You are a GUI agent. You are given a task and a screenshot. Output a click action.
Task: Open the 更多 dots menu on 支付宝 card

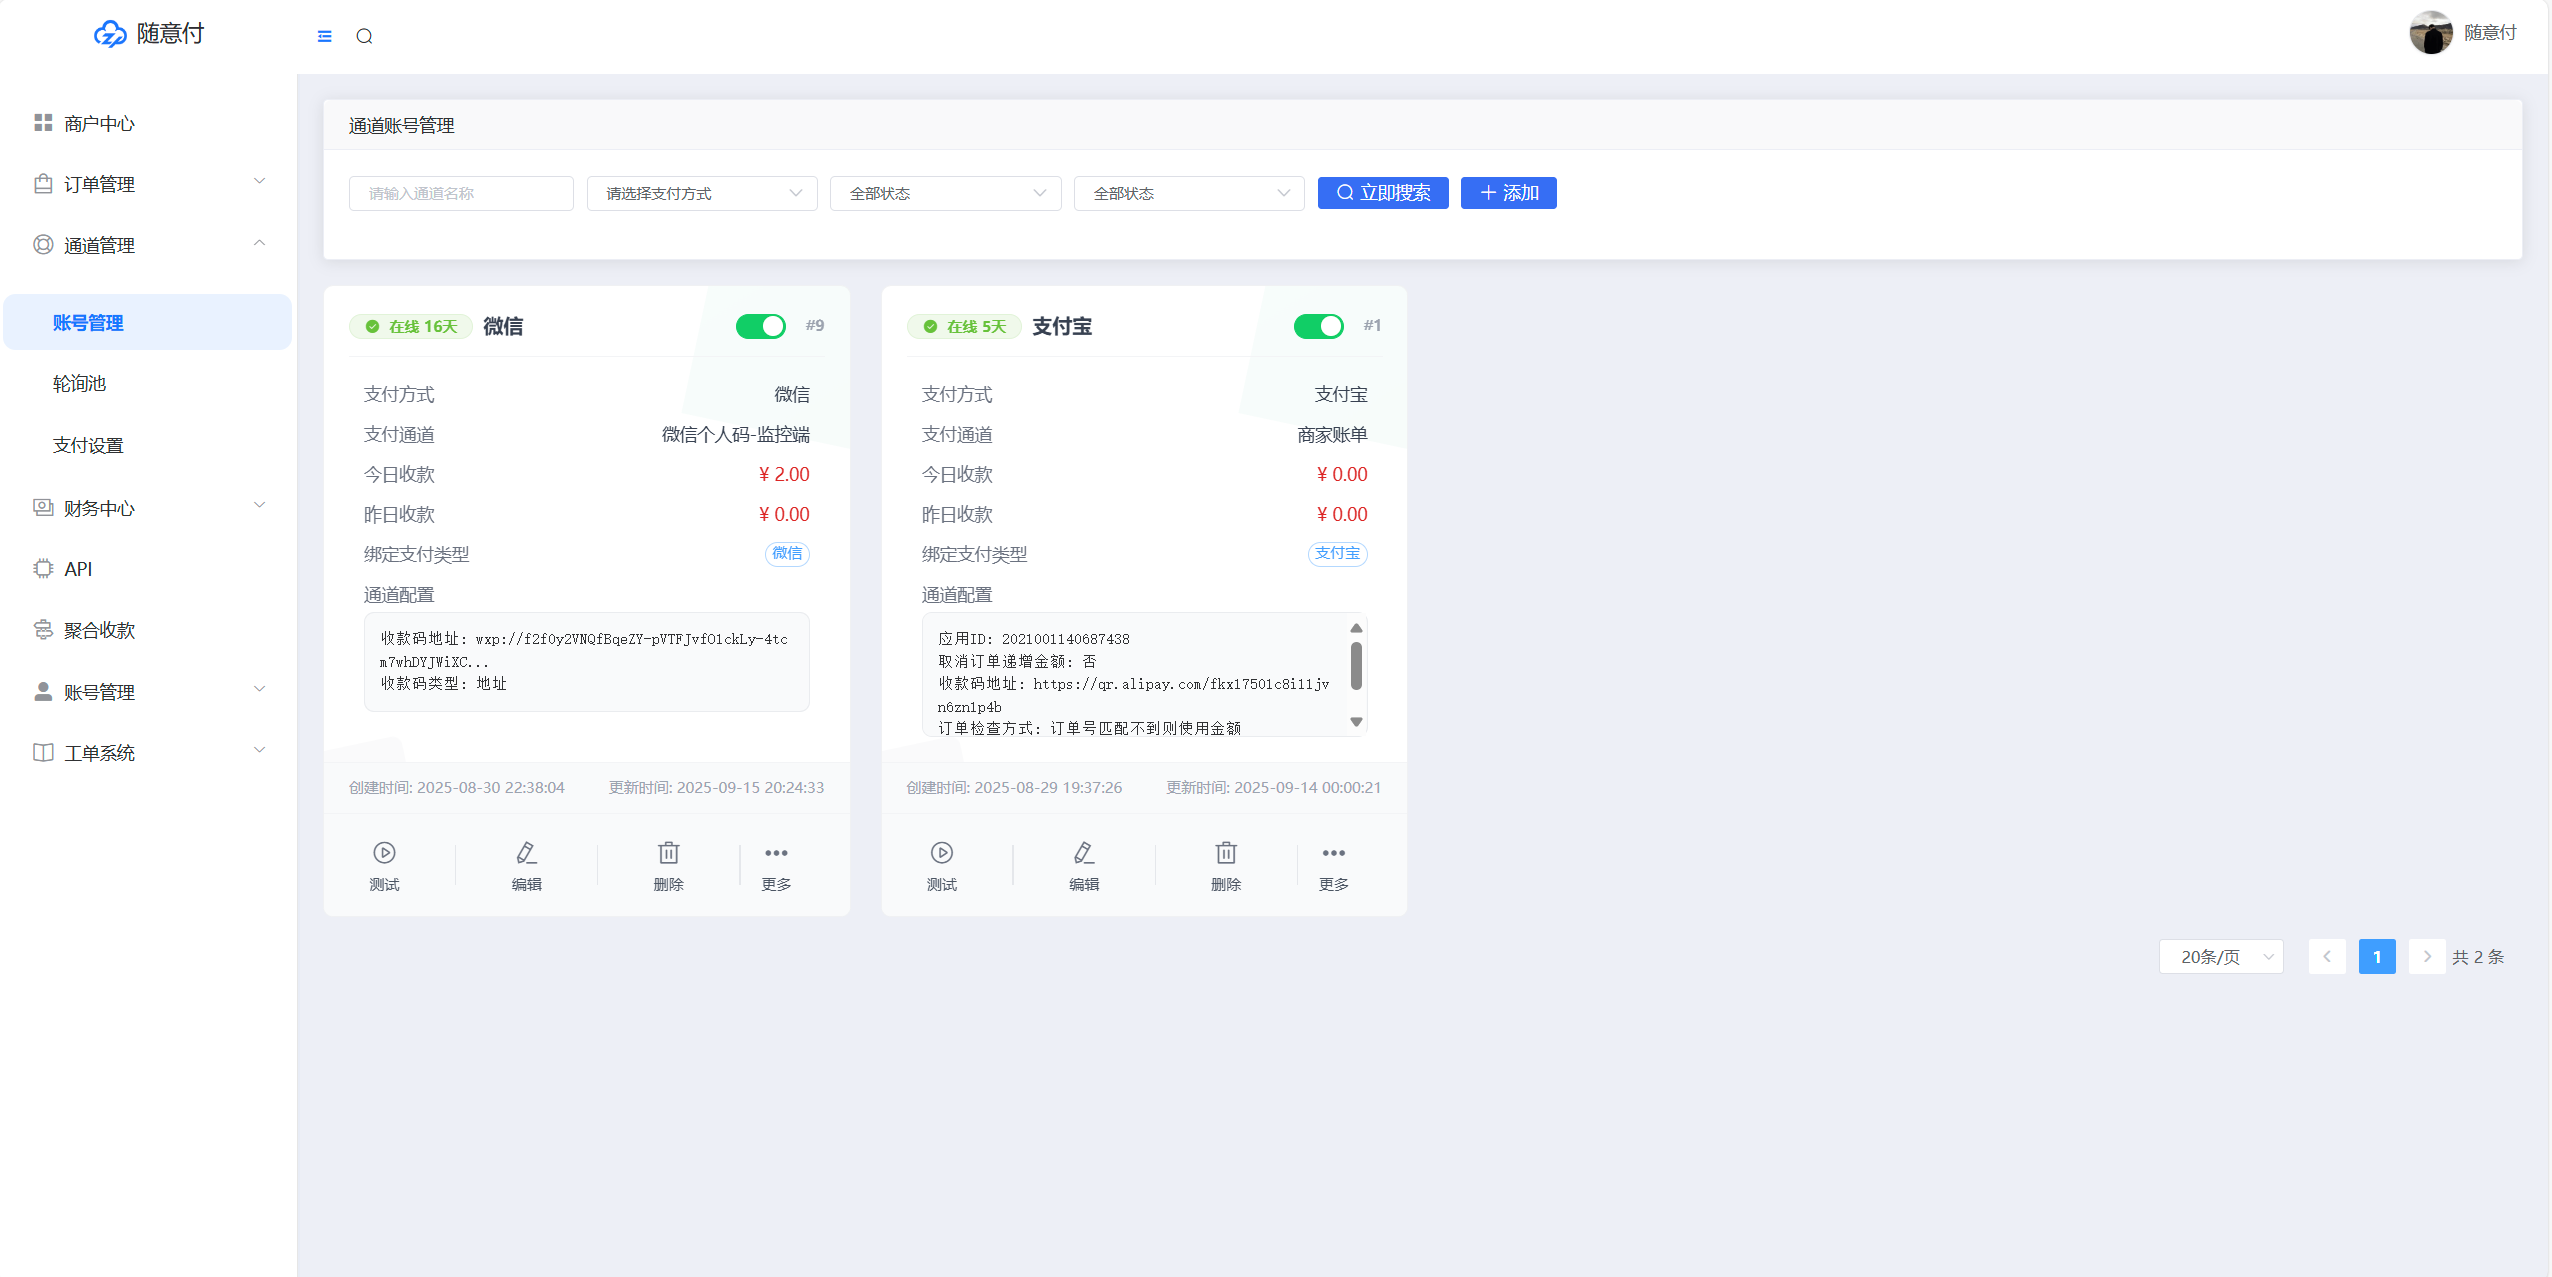1333,853
